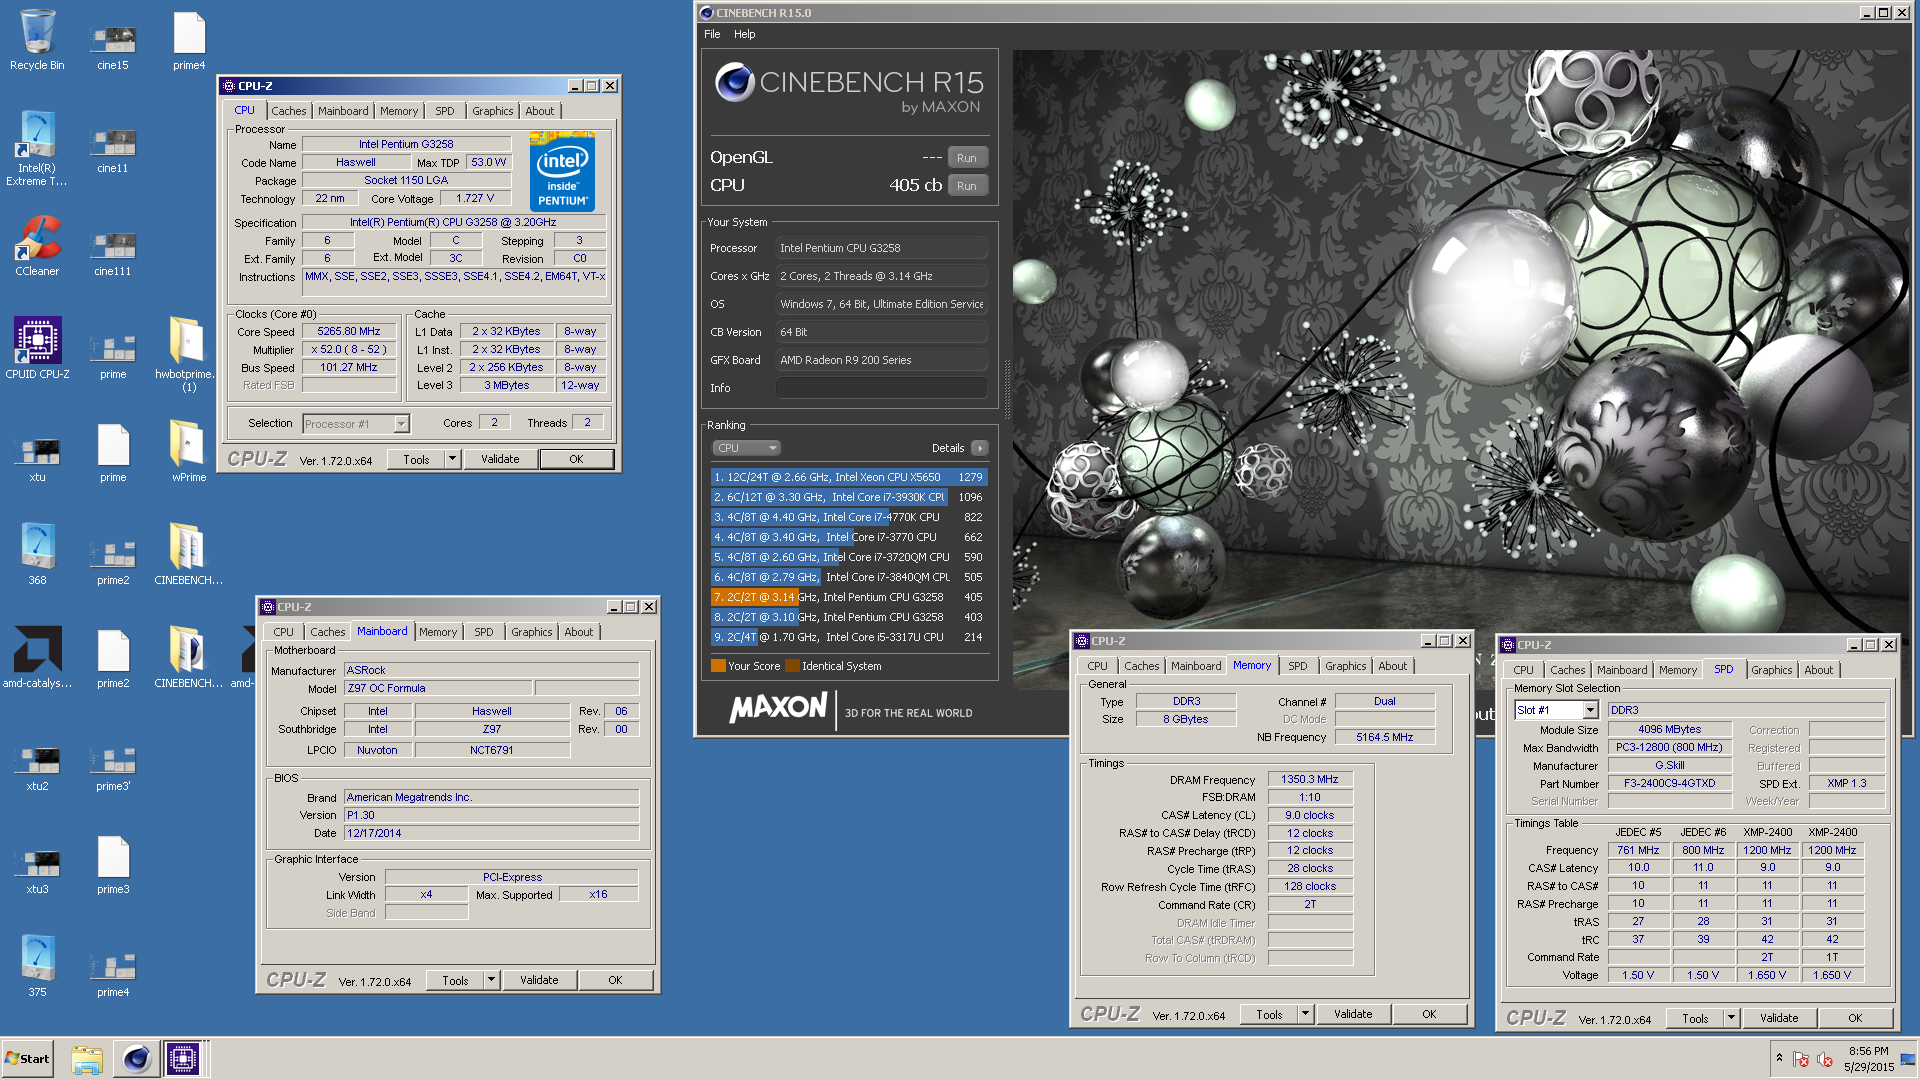
Task: Launch CCleaner from the desktop
Action: coord(37,246)
